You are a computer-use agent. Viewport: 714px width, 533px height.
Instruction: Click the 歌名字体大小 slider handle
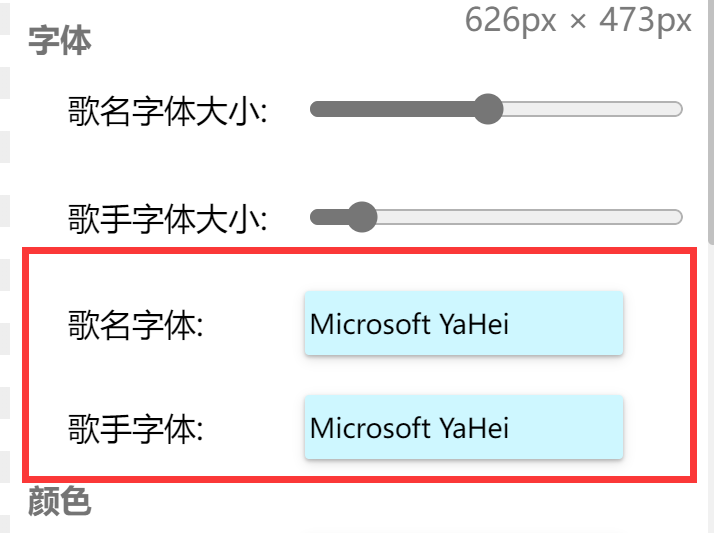[487, 109]
